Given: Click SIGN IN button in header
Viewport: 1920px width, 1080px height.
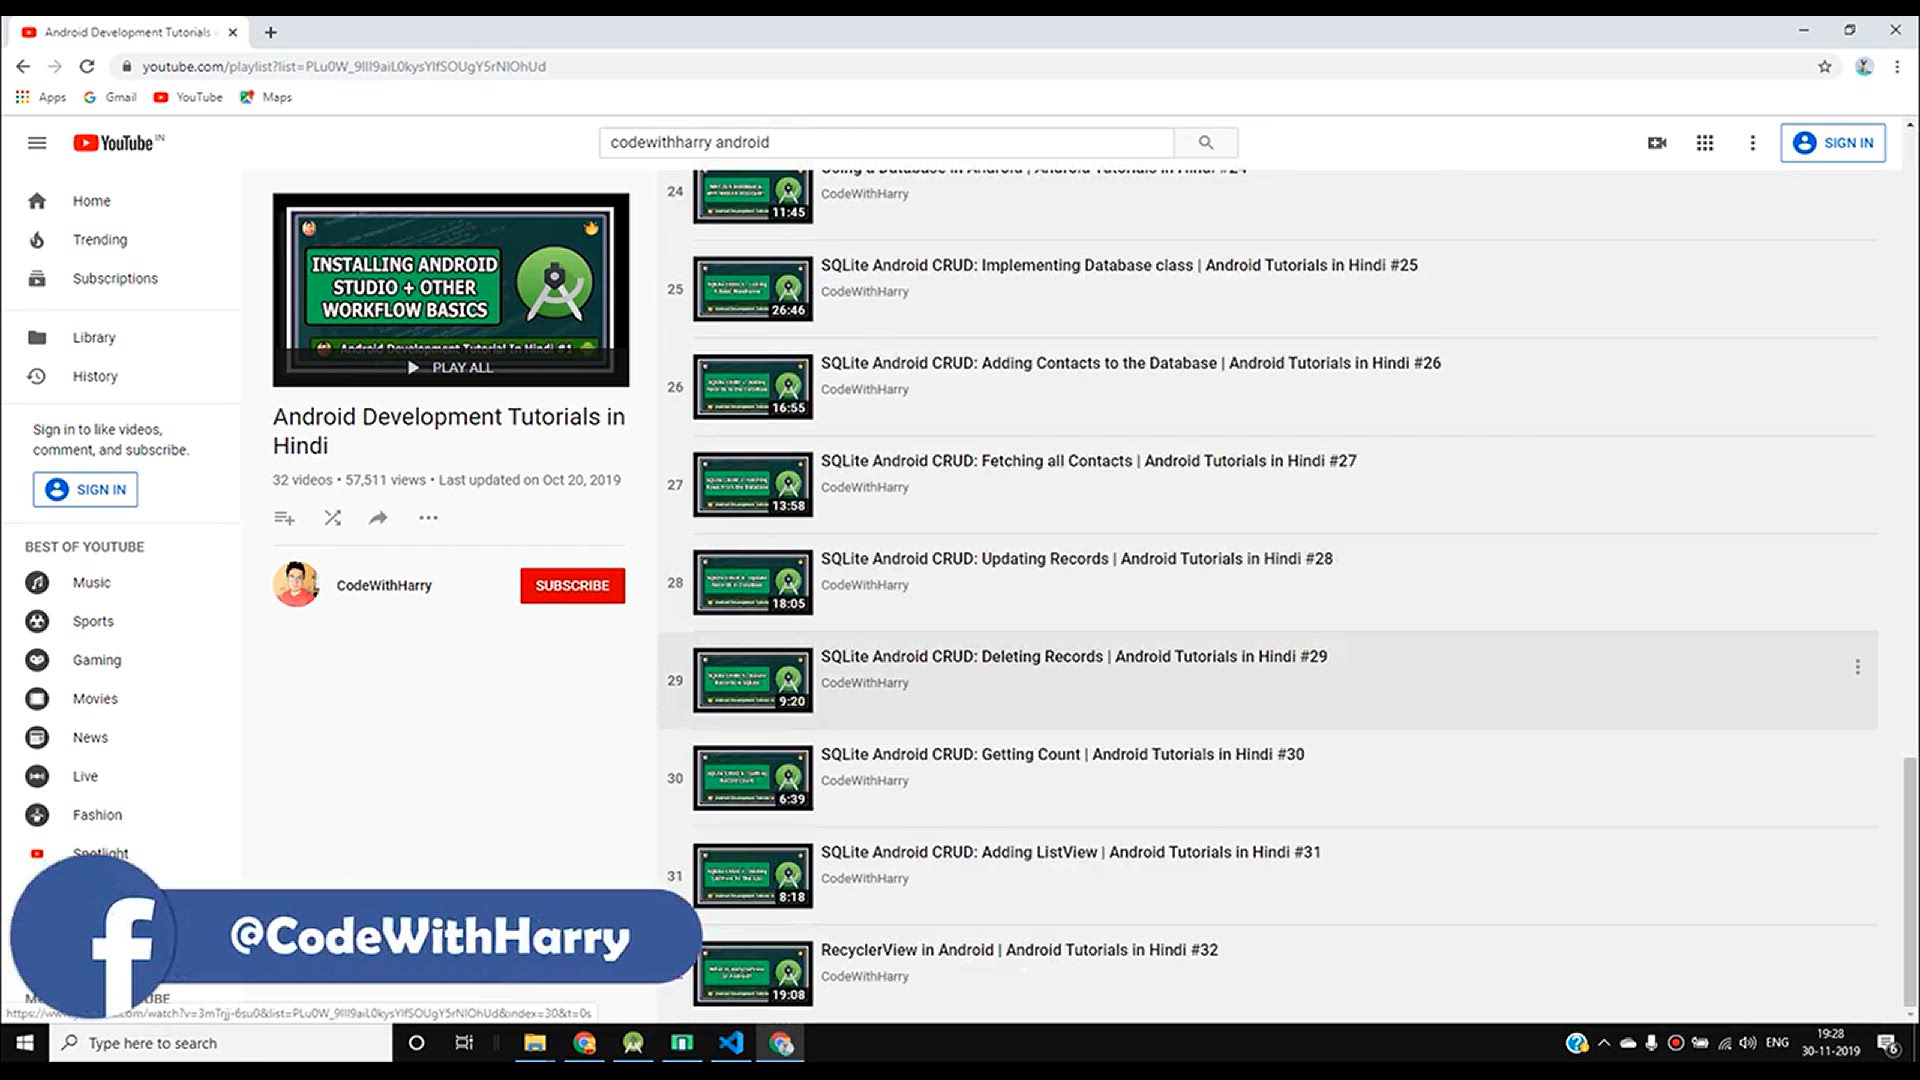Looking at the screenshot, I should click(x=1833, y=143).
